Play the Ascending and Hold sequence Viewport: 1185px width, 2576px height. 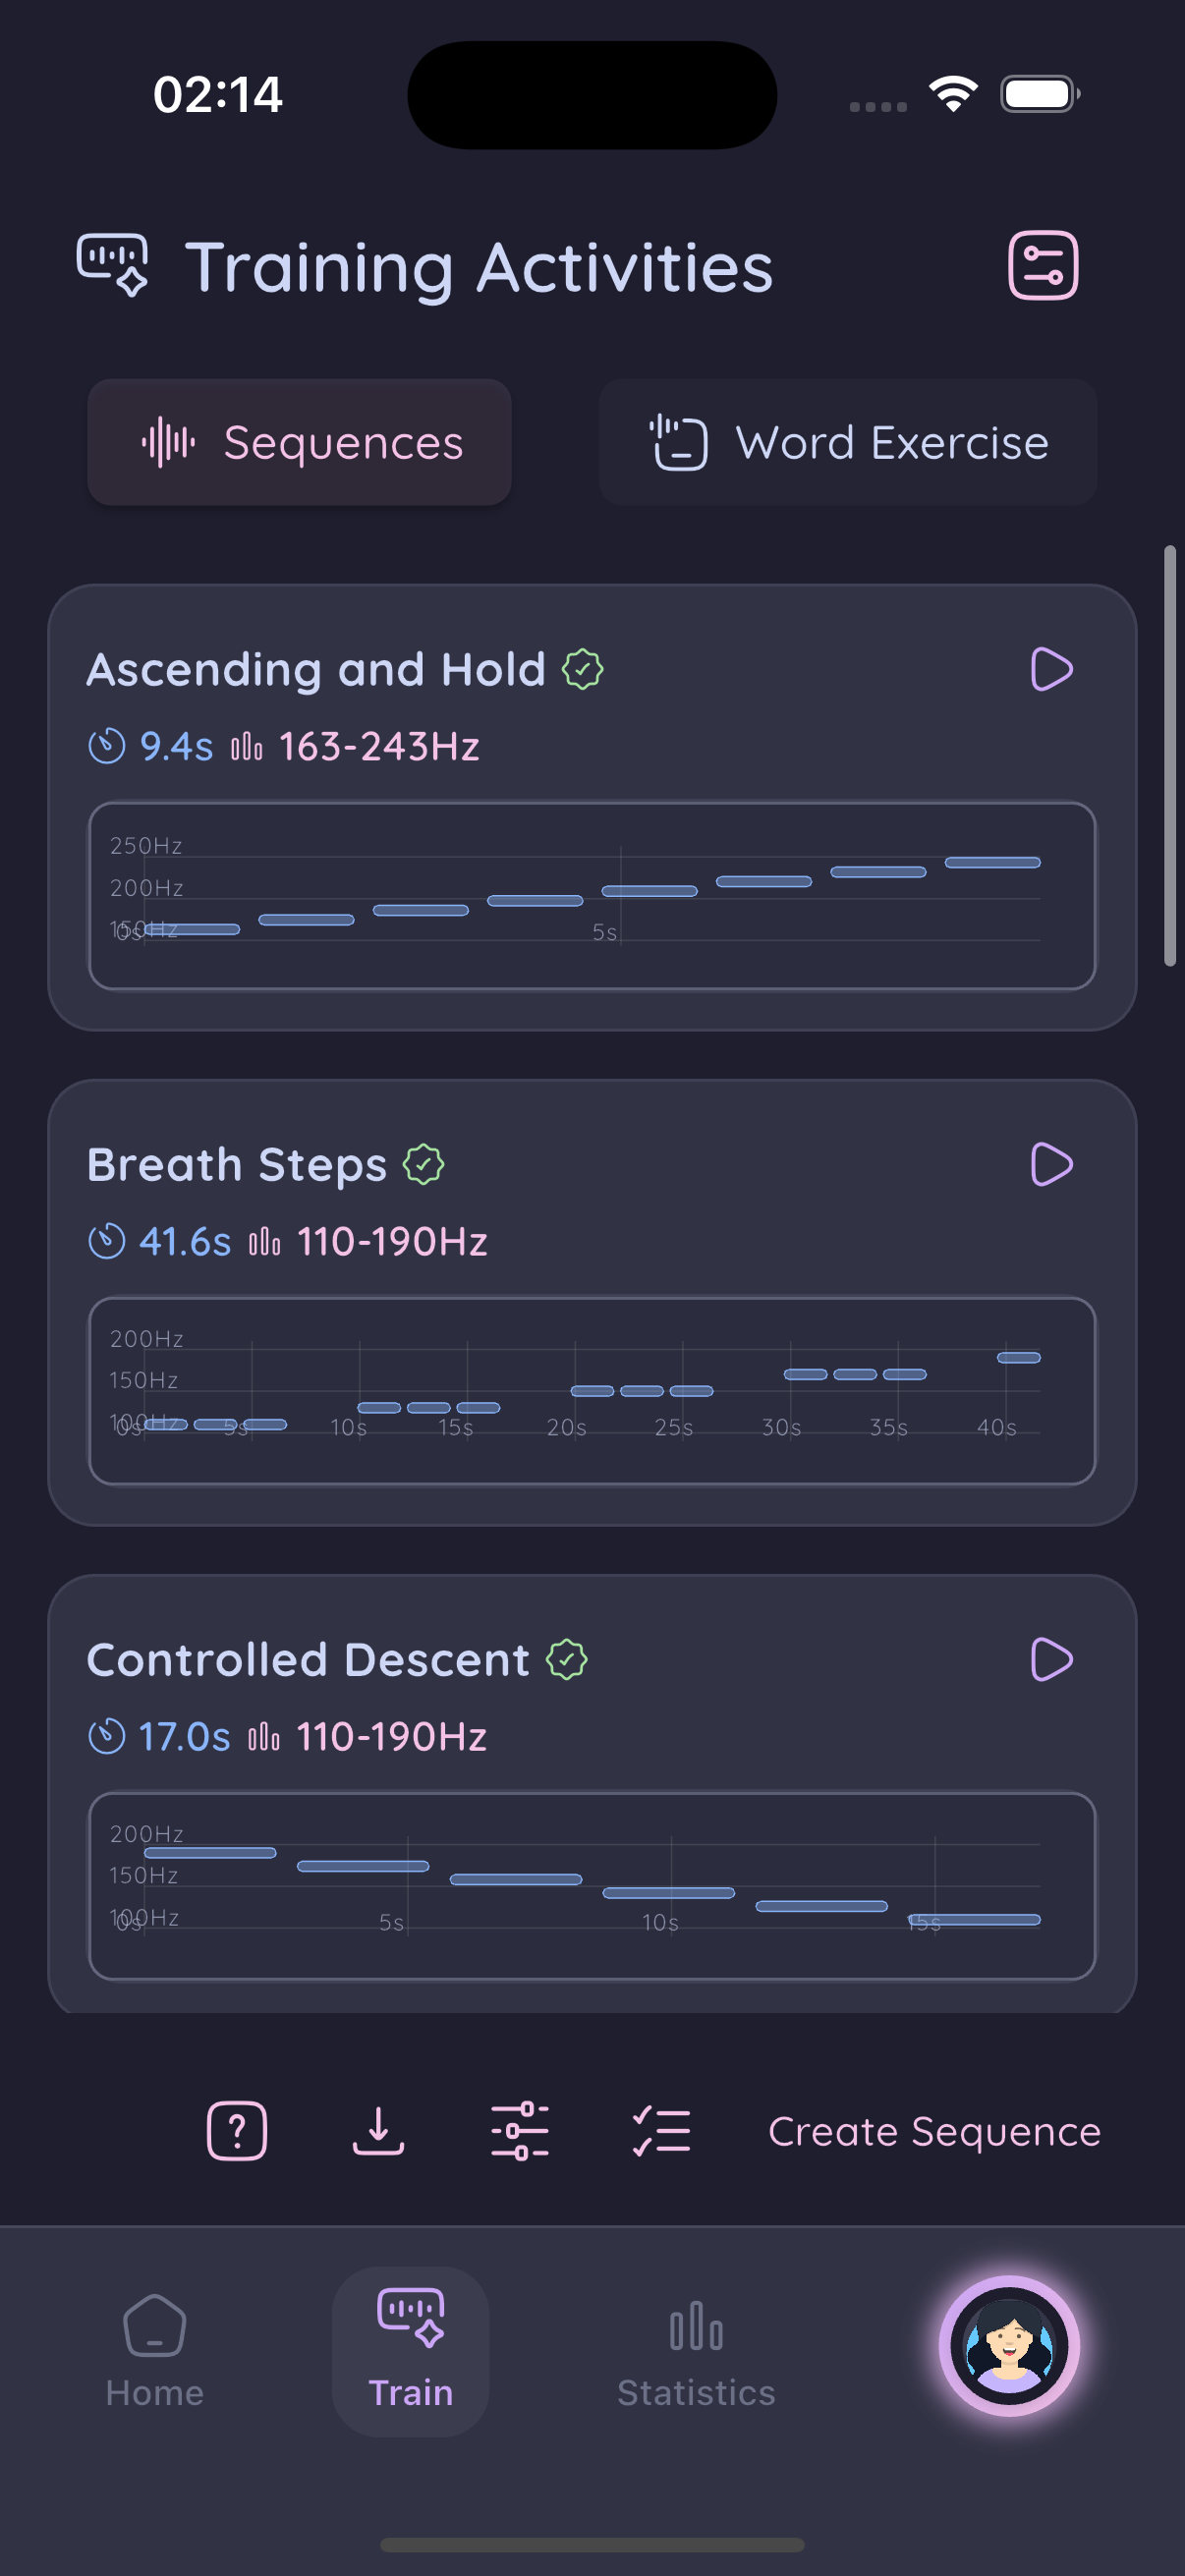tap(1050, 669)
